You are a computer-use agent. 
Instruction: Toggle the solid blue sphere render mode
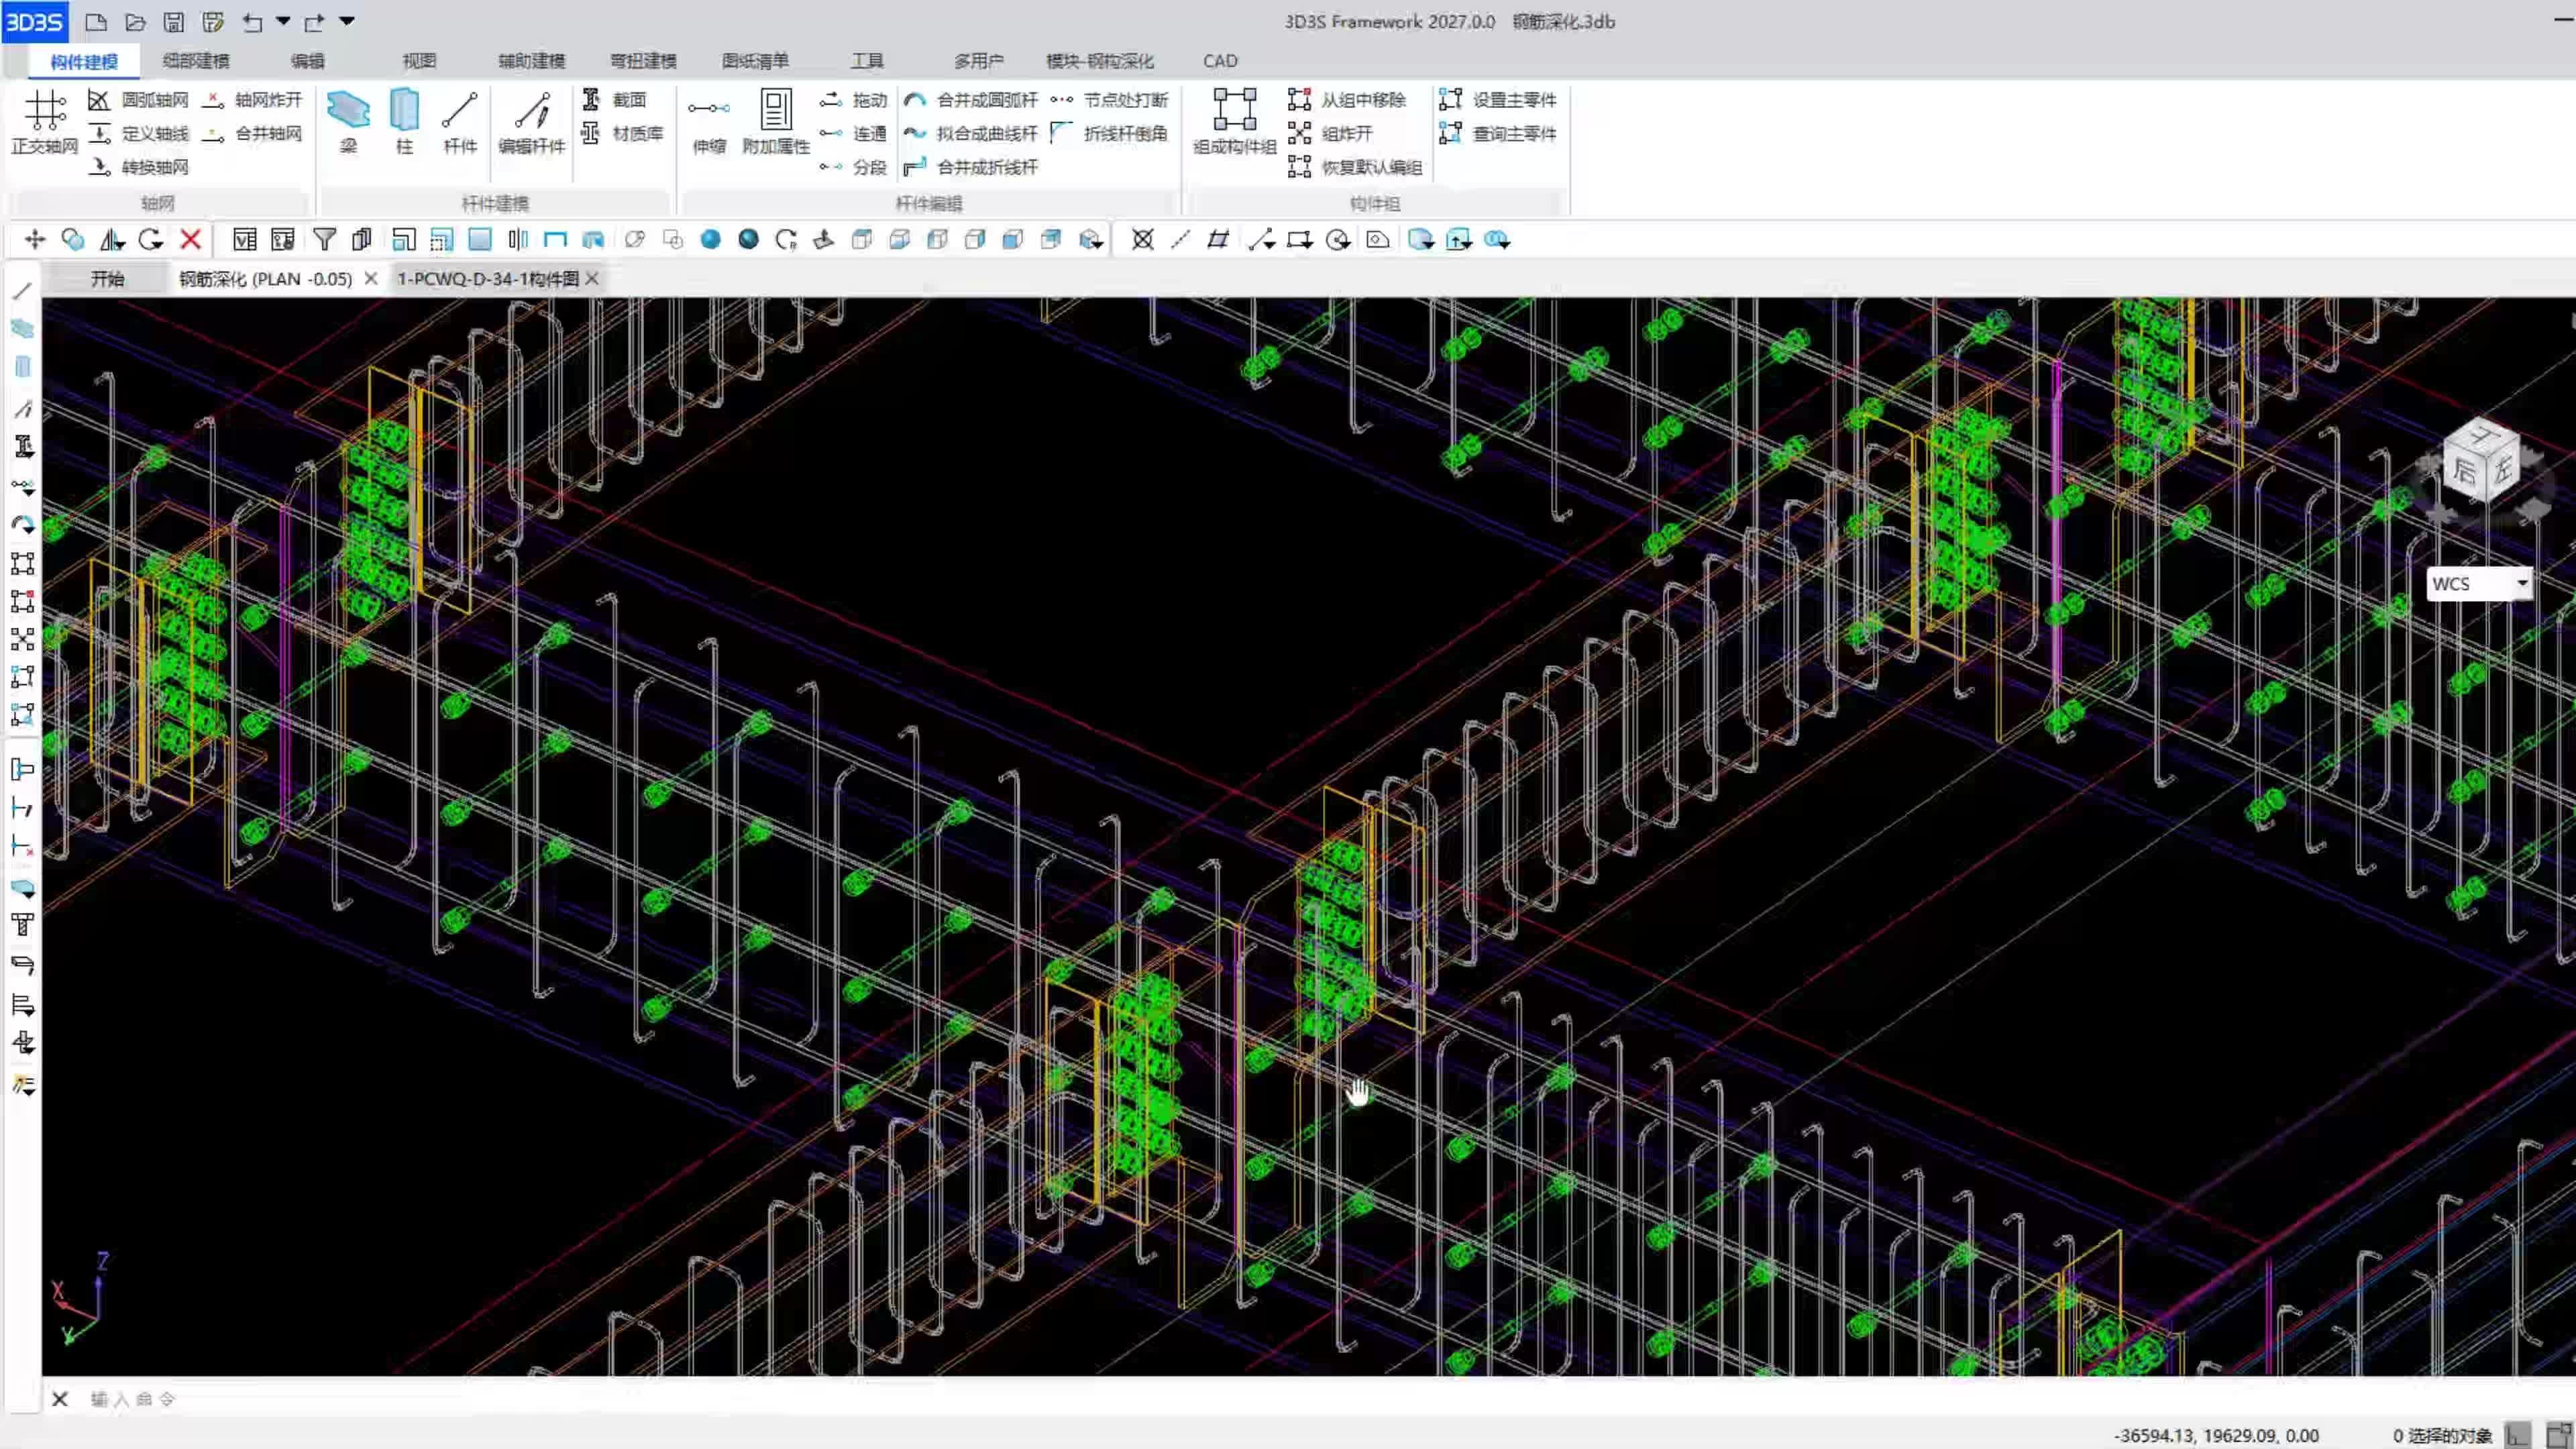pyautogui.click(x=711, y=240)
